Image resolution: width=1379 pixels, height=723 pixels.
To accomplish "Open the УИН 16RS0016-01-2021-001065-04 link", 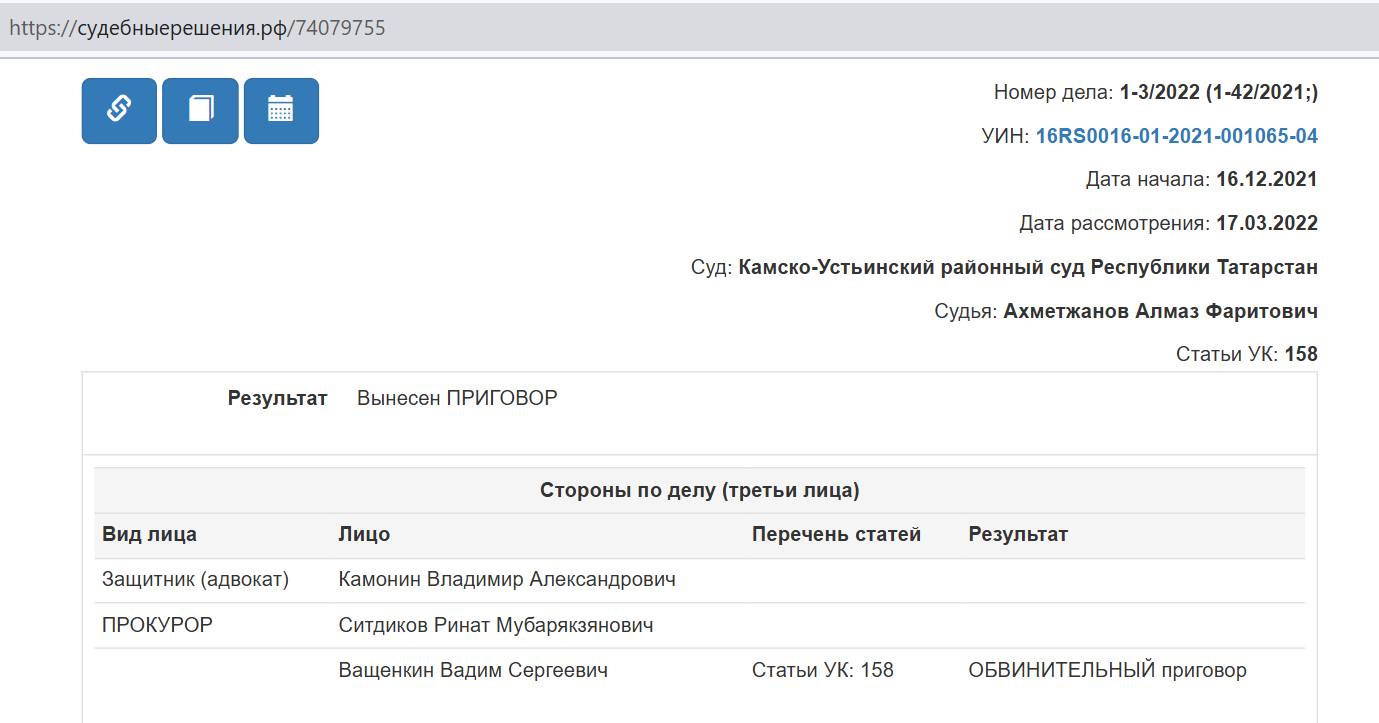I will click(1176, 137).
